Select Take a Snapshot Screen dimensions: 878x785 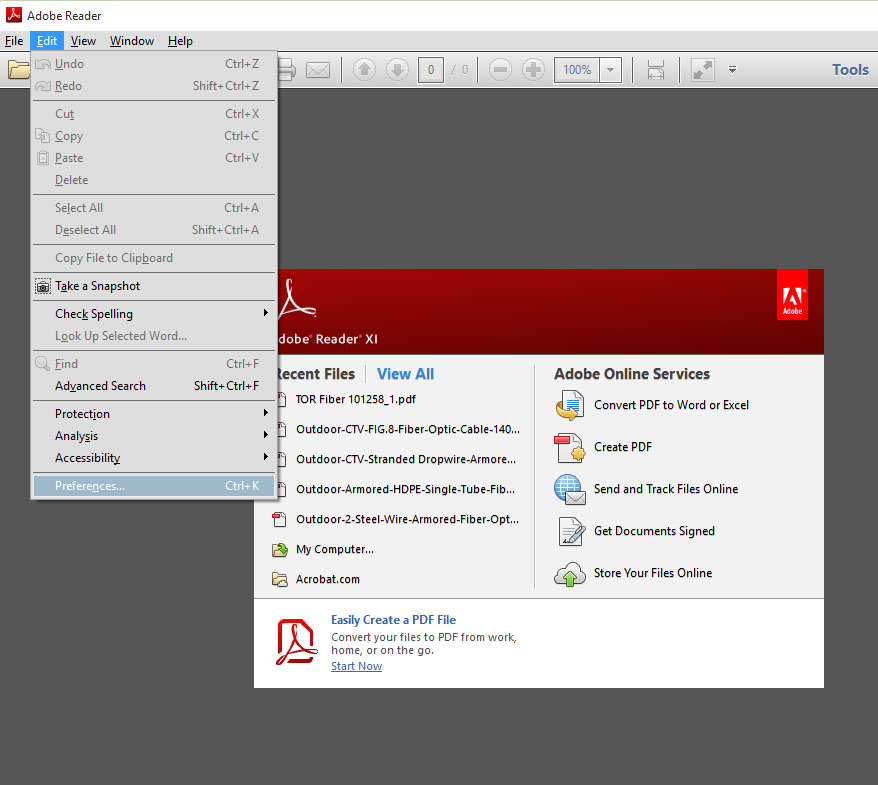point(154,286)
